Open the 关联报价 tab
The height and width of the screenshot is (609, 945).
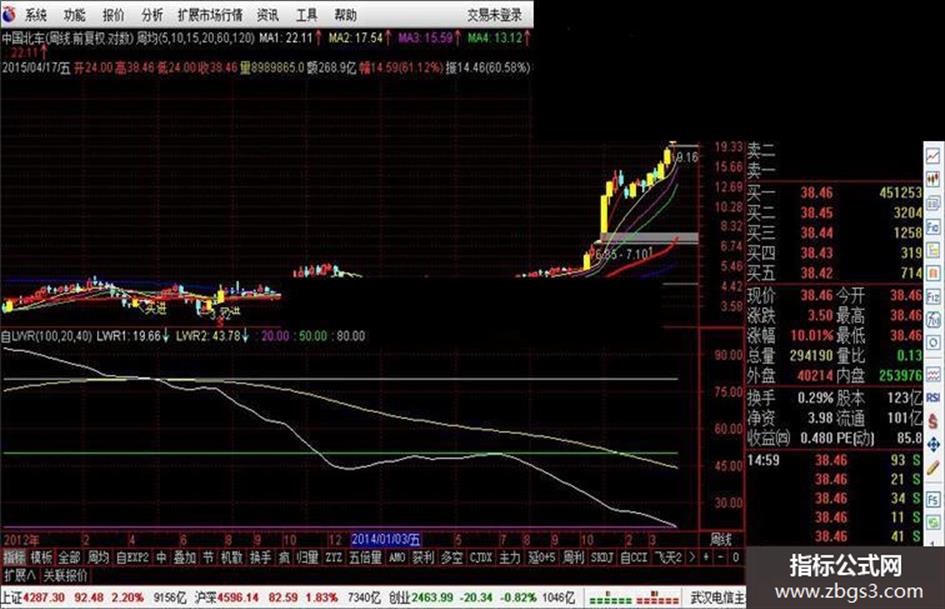64,575
